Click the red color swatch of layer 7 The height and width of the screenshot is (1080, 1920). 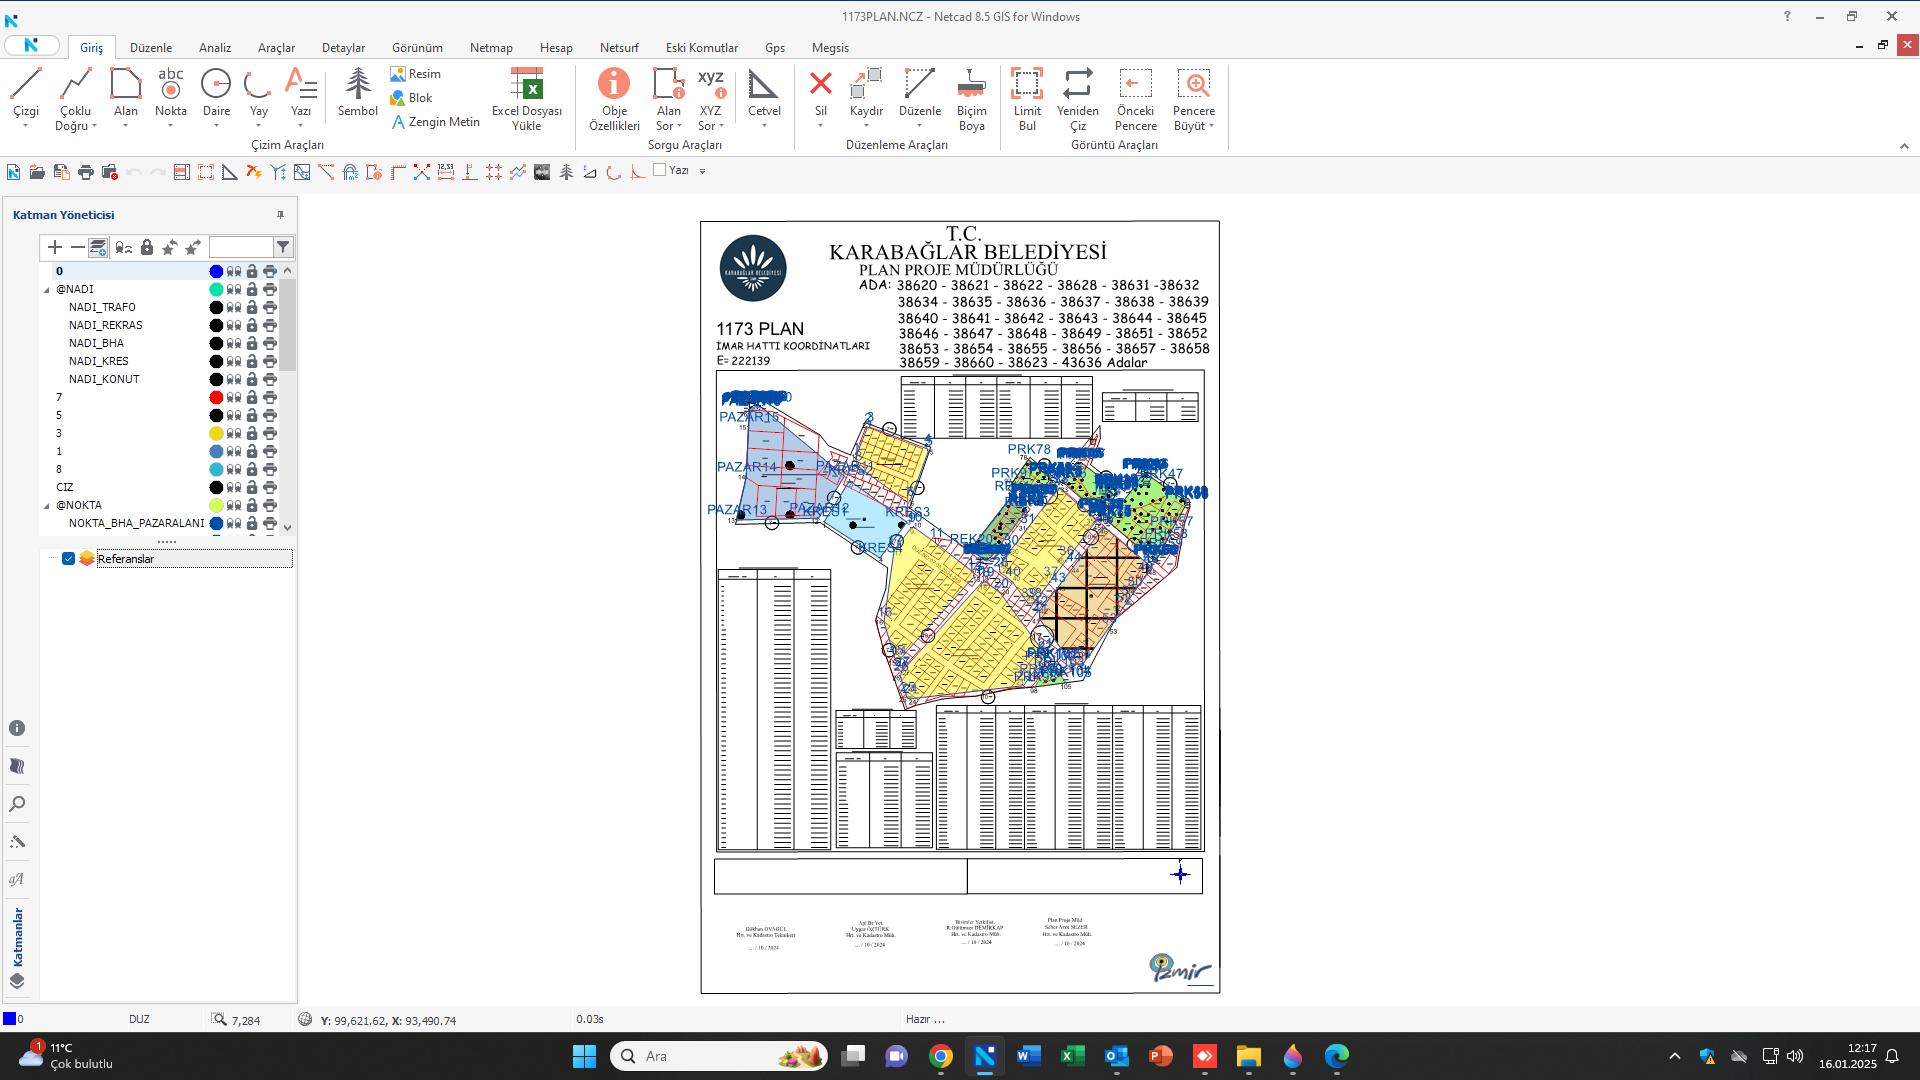pos(216,398)
